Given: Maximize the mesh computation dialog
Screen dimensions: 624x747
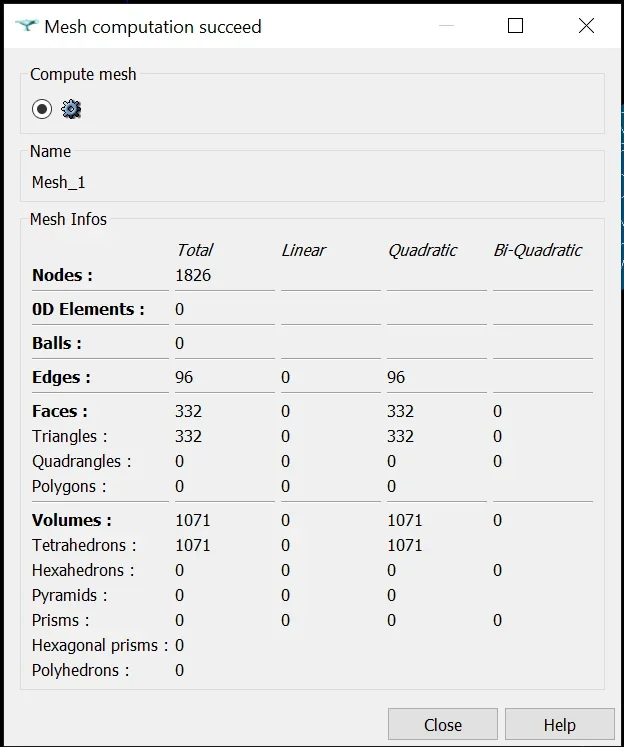Looking at the screenshot, I should [x=515, y=26].
